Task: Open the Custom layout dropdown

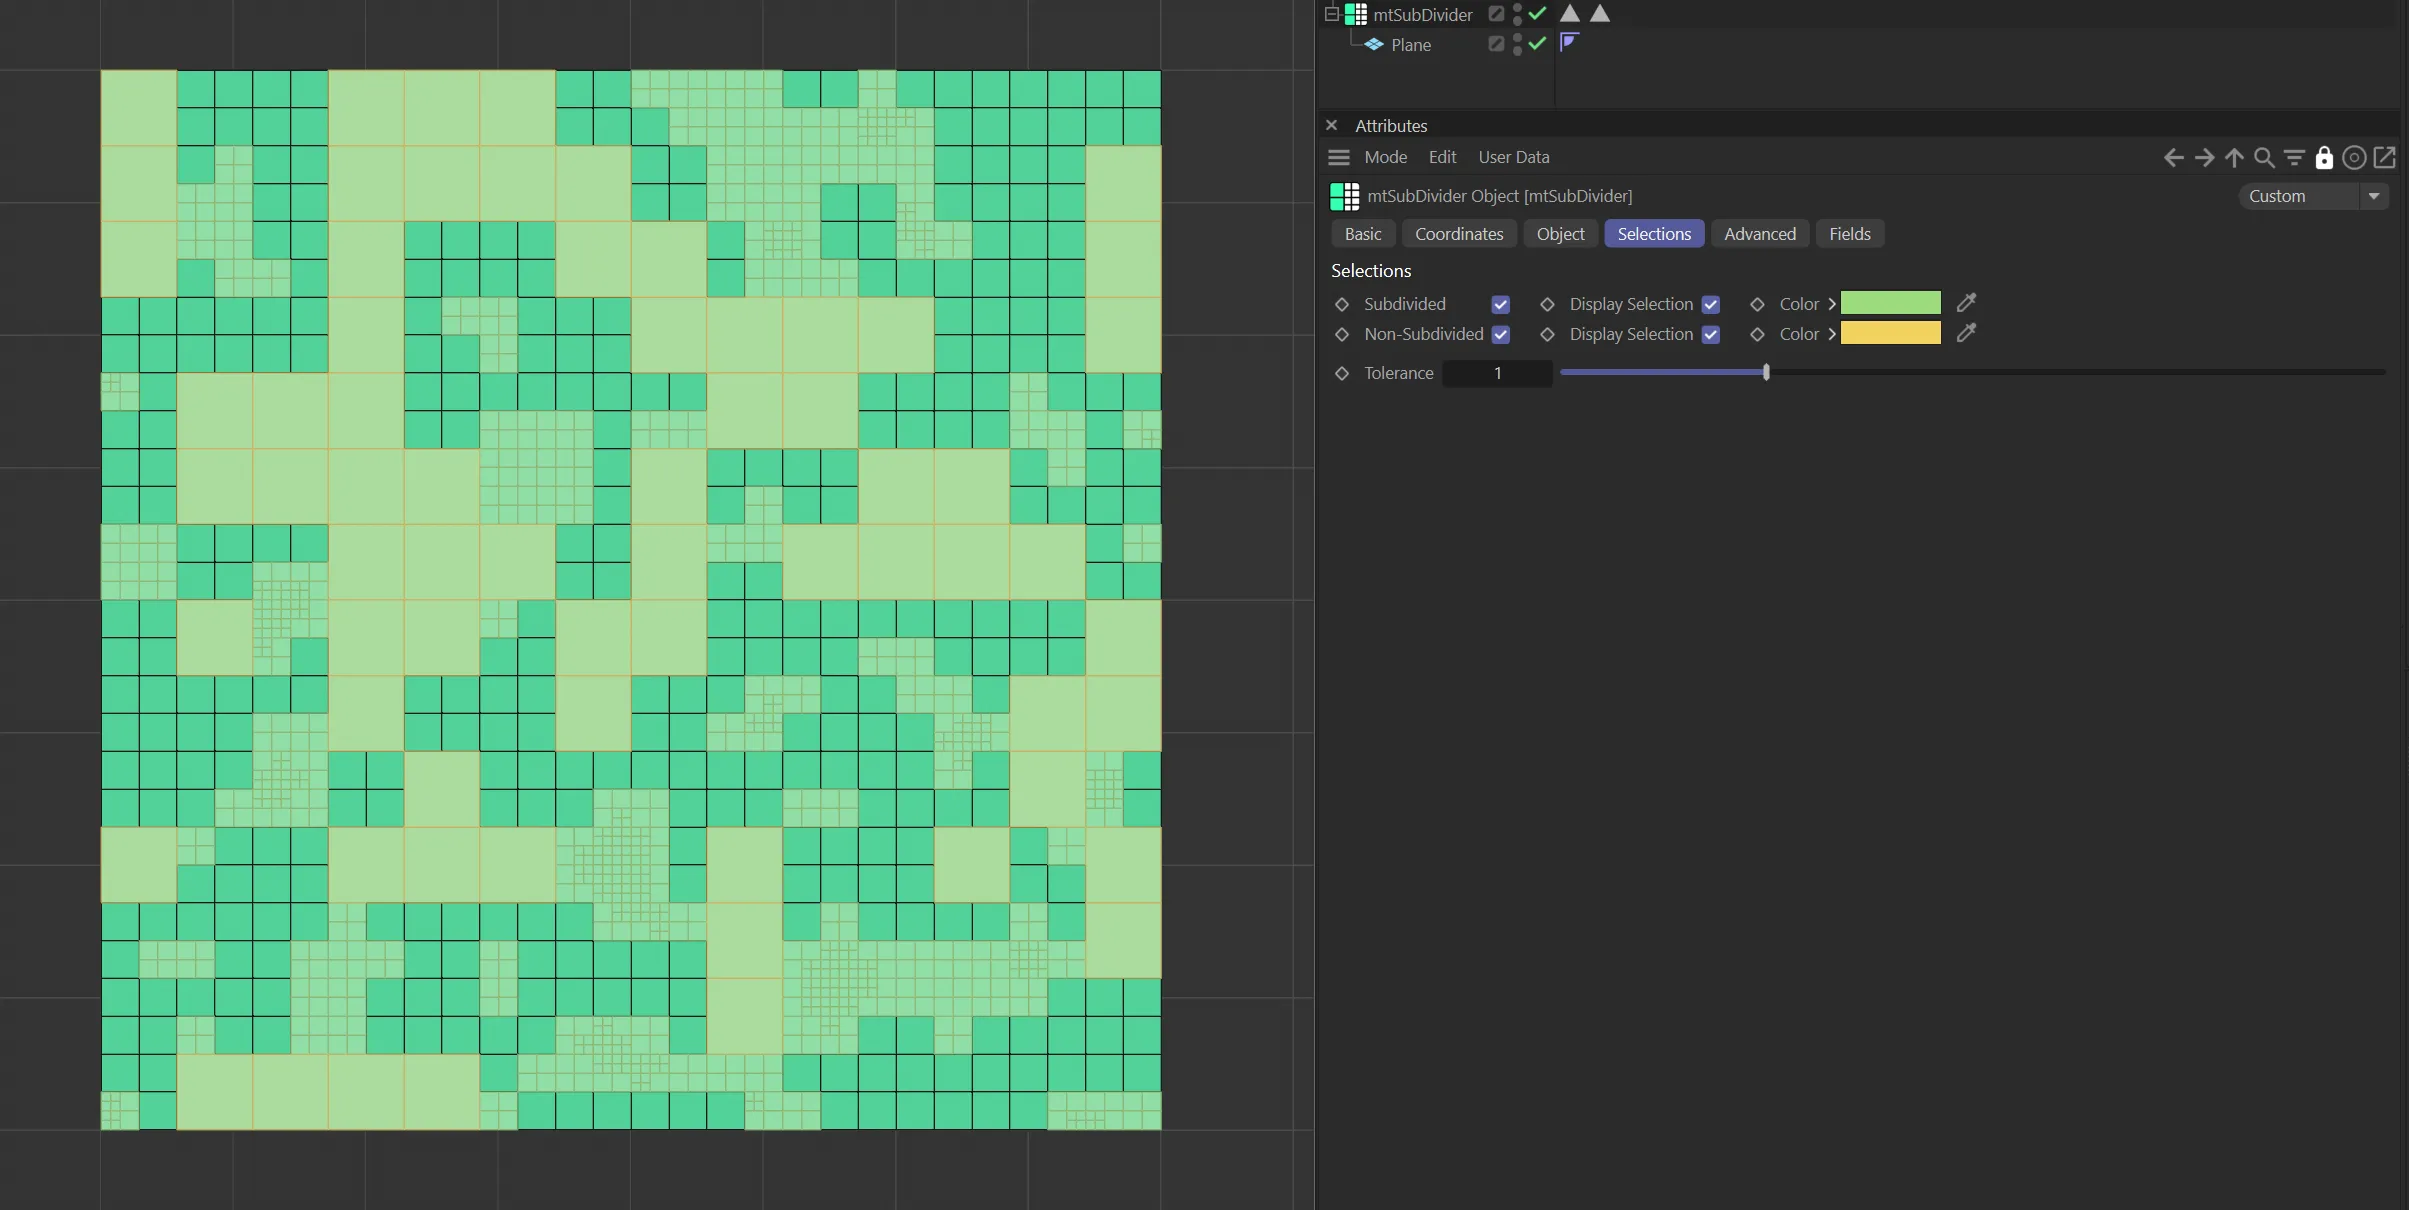Action: [x=2373, y=196]
